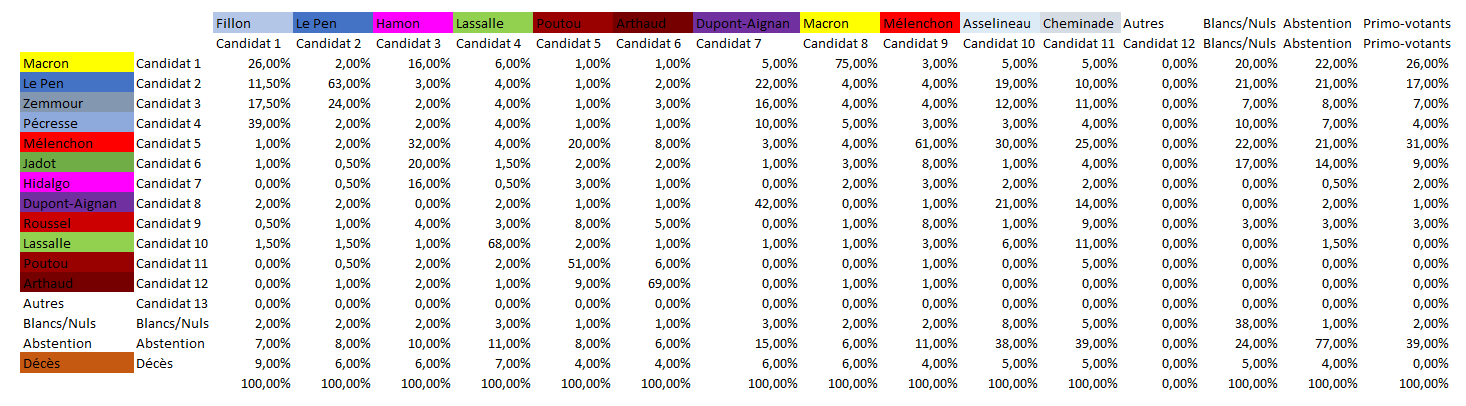The image size is (1466, 406).
Task: Select the green Jadot row label
Action: (x=76, y=163)
